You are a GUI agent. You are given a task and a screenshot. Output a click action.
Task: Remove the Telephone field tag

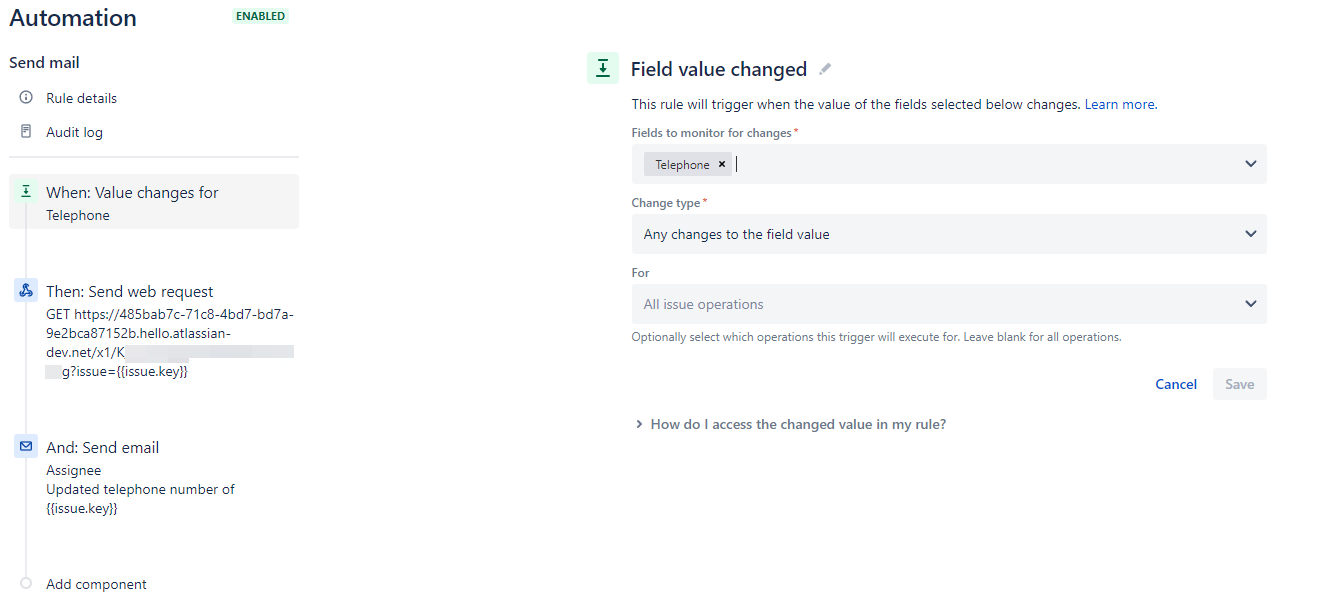coord(721,165)
